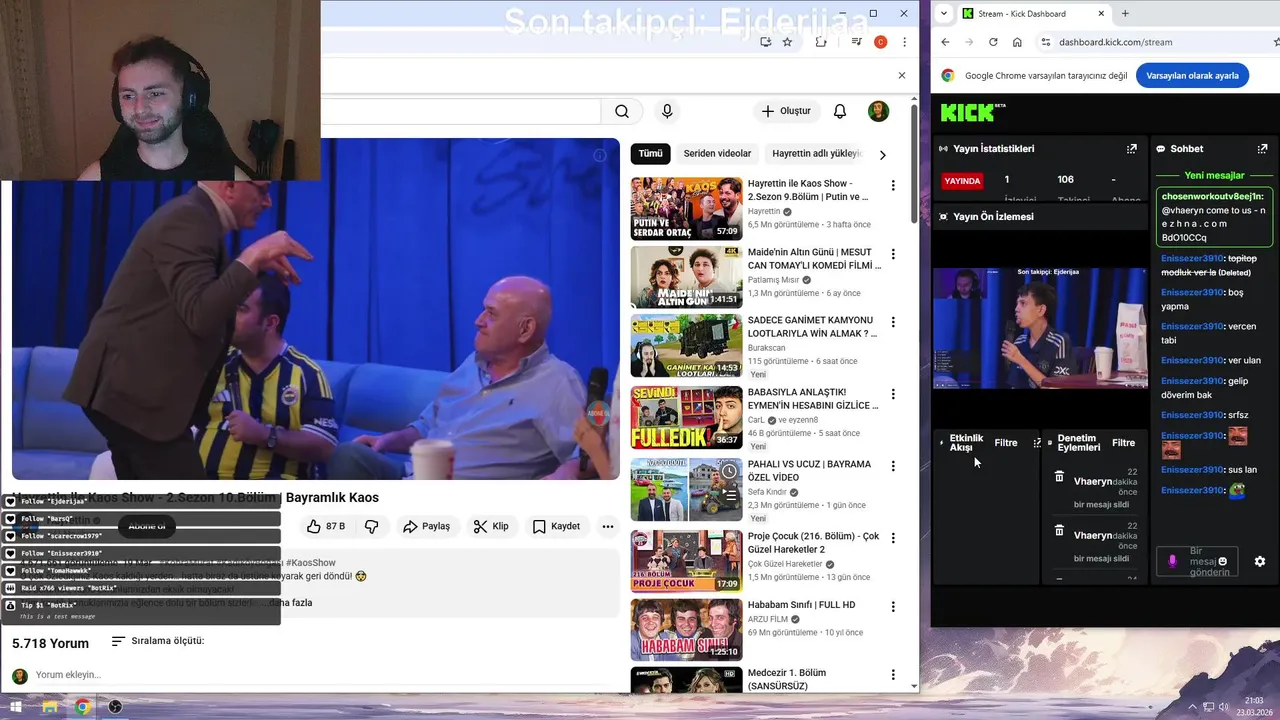Reload the Kick dashboard page

993,42
